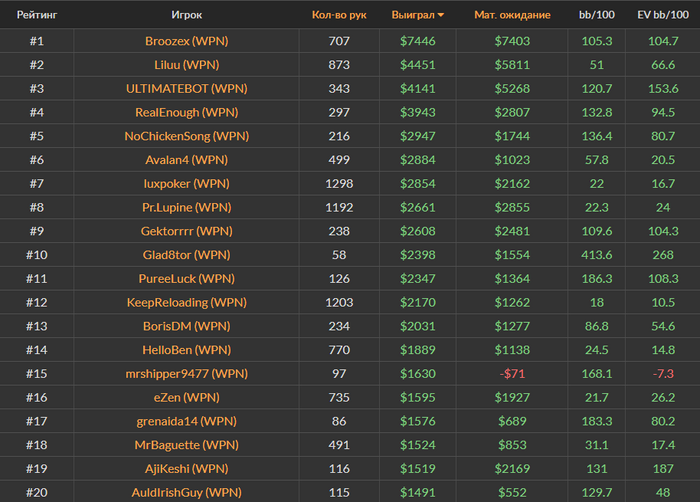Sort by EV bb/100 column header
The height and width of the screenshot is (502, 700).
click(x=662, y=15)
